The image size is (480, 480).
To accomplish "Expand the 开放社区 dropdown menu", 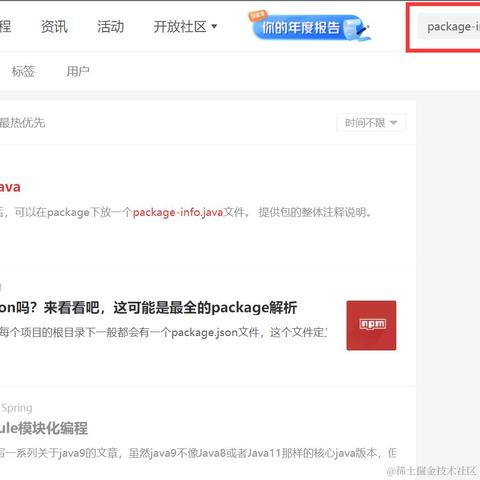I will [185, 27].
